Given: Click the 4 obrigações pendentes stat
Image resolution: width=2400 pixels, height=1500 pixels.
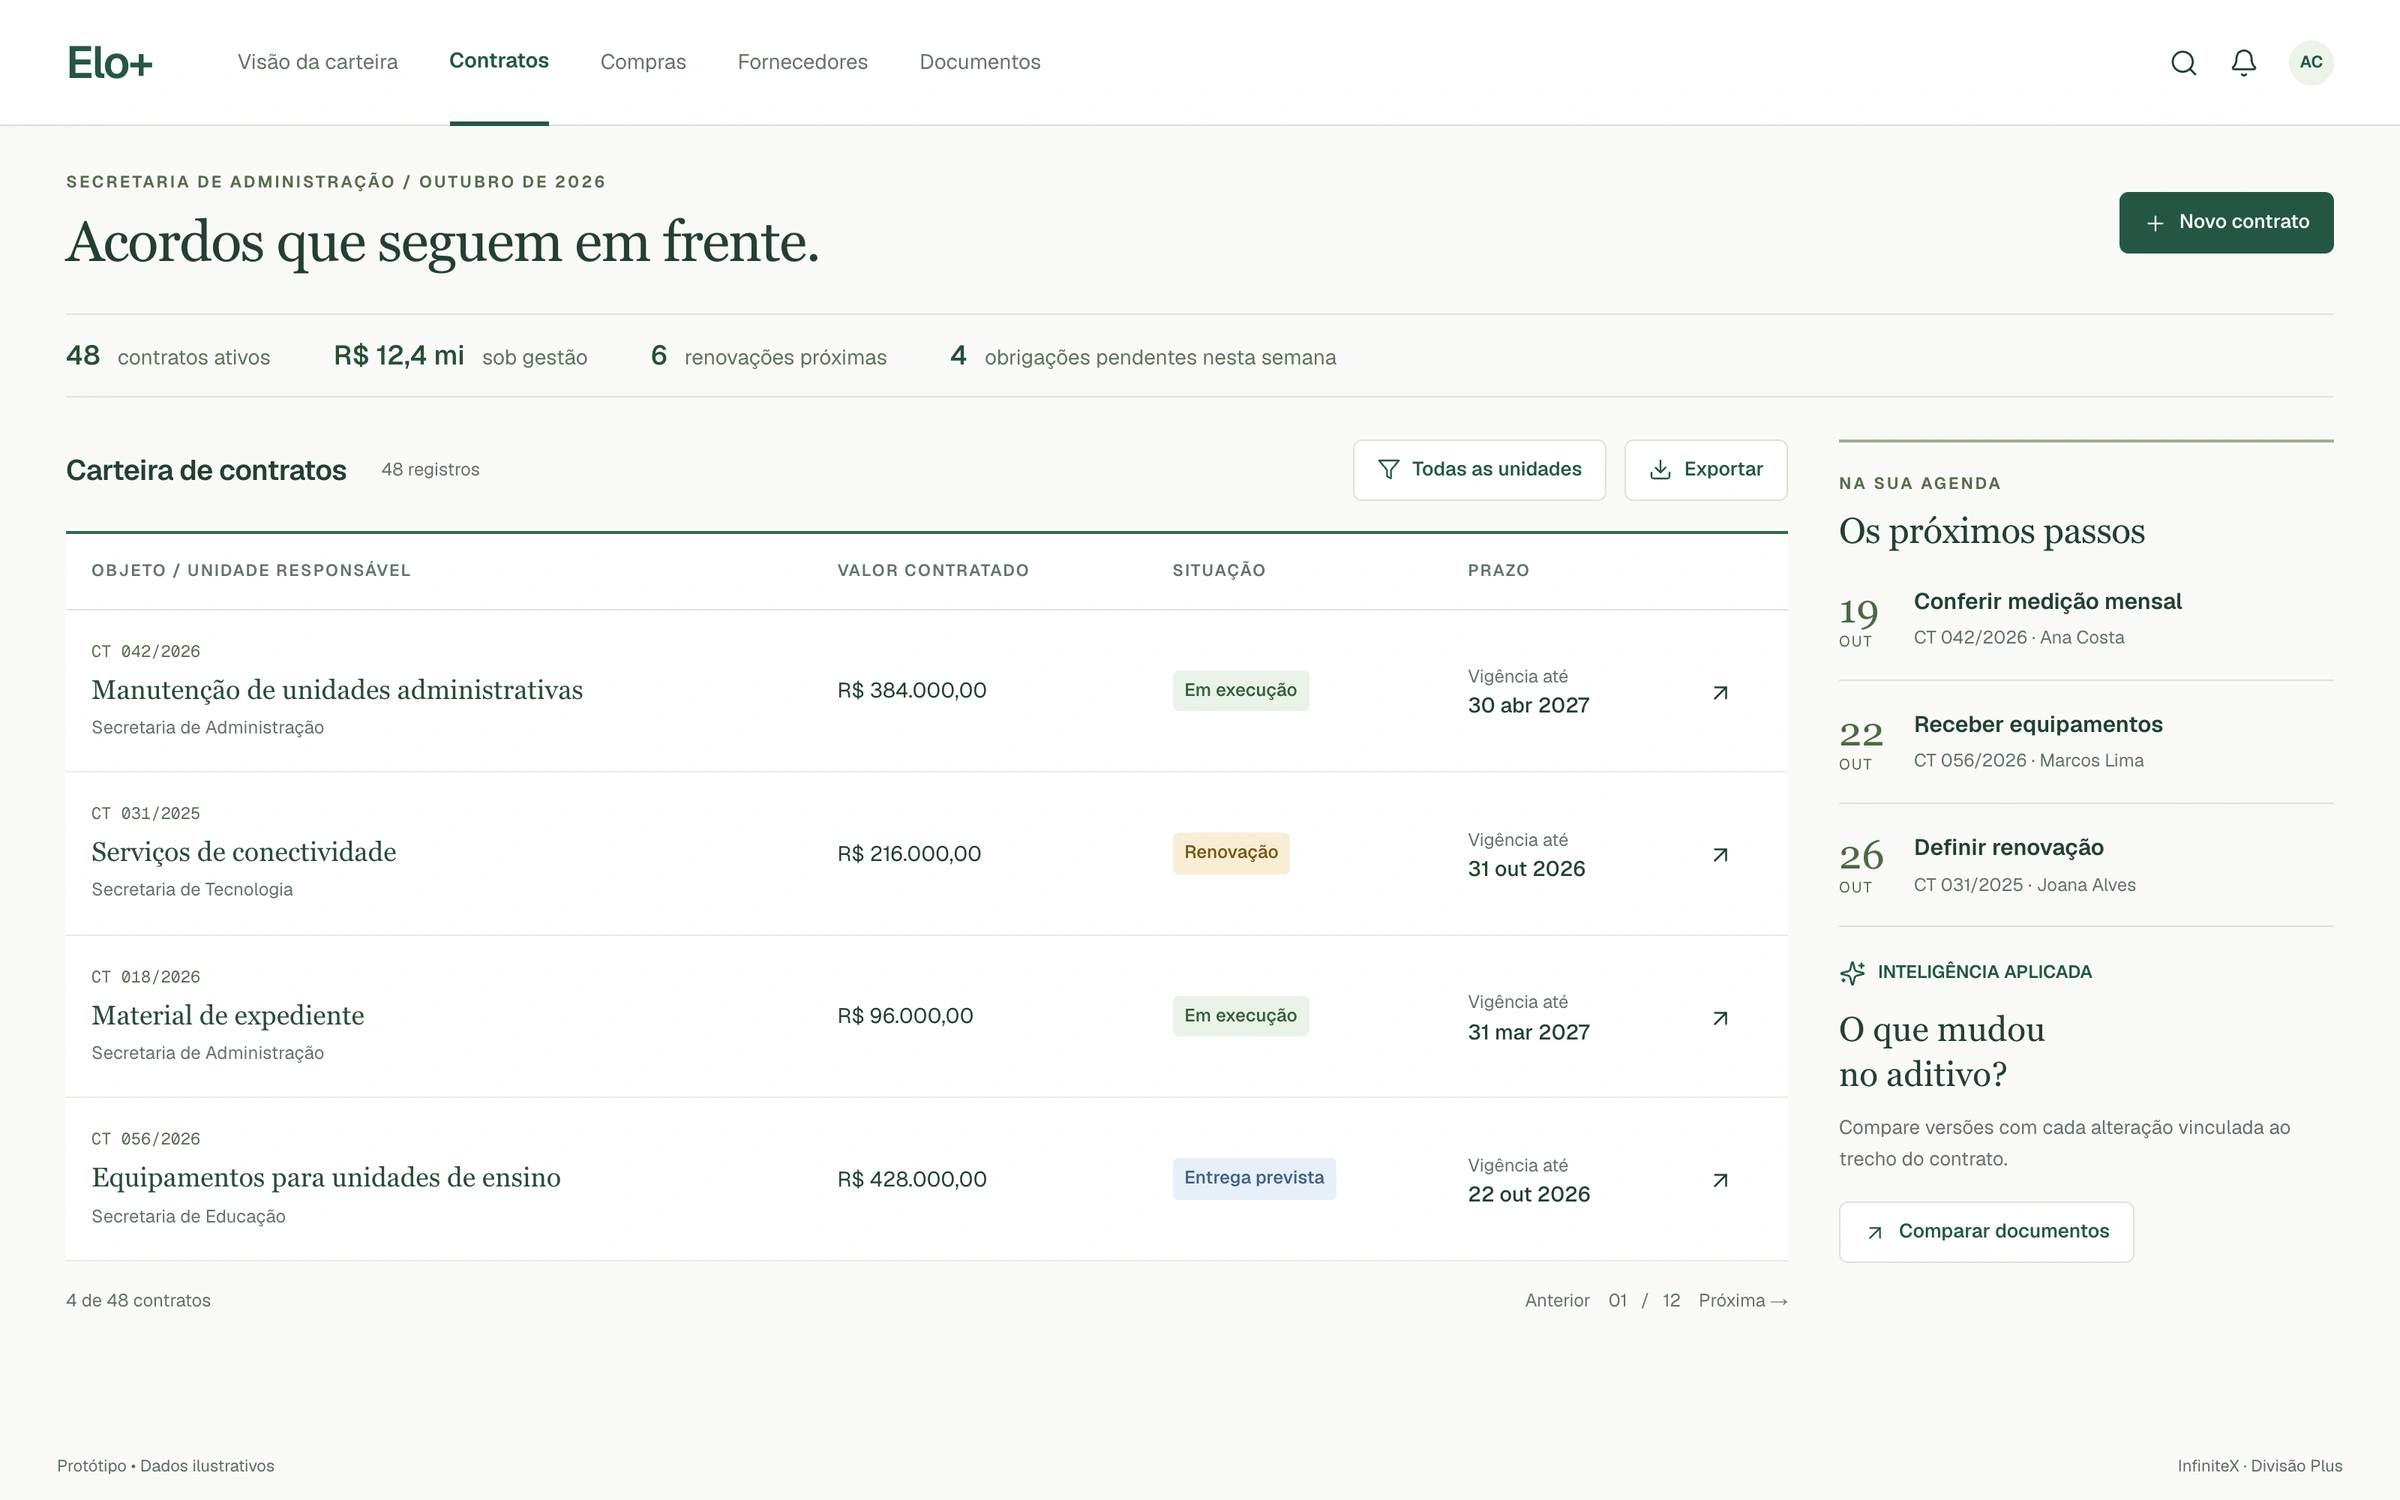Looking at the screenshot, I should click(1143, 356).
